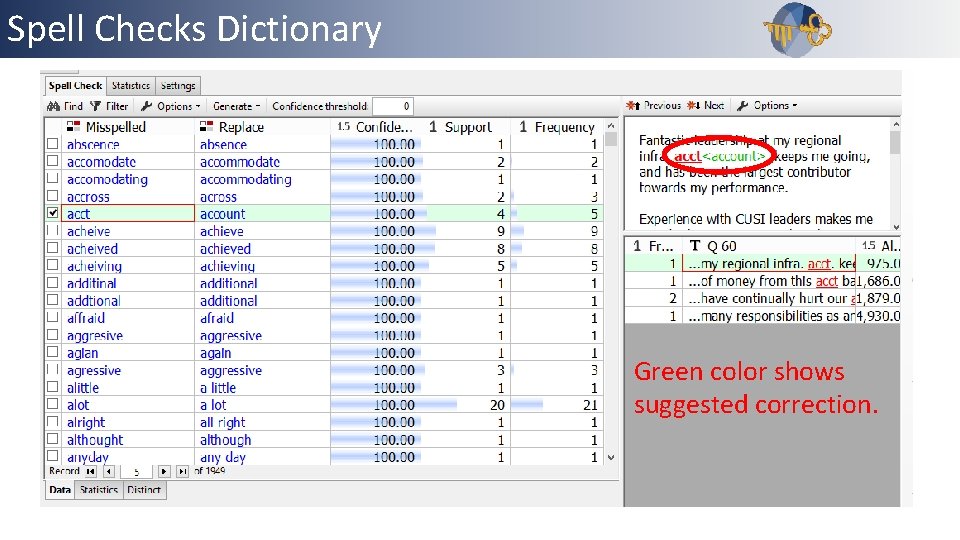Select the misspelled word 'affraid'
The height and width of the screenshot is (540, 960).
click(86, 318)
